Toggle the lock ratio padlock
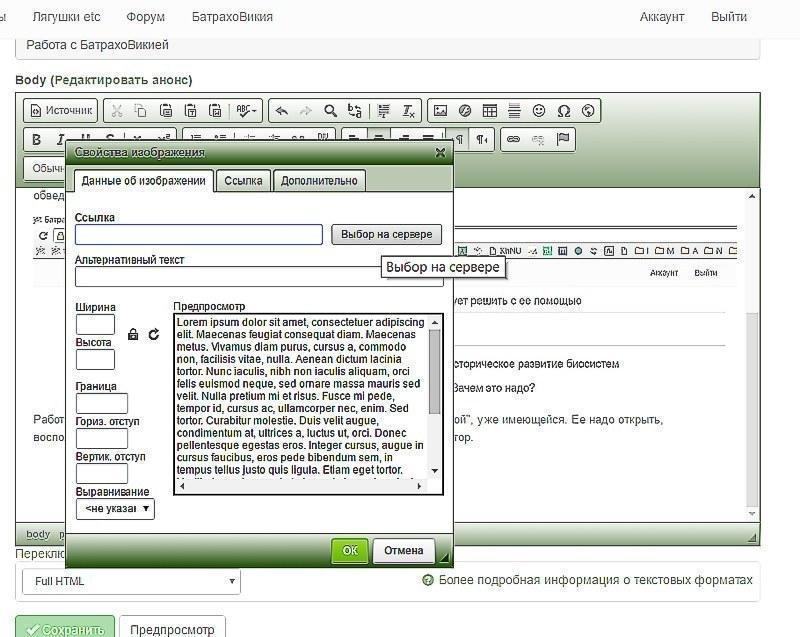Viewport: 800px width, 637px height. point(133,334)
